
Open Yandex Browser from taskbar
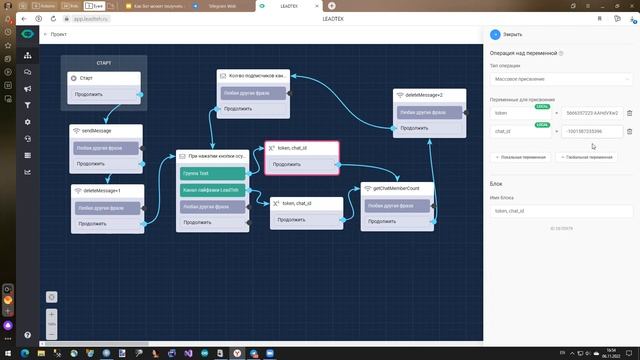pyautogui.click(x=237, y=353)
